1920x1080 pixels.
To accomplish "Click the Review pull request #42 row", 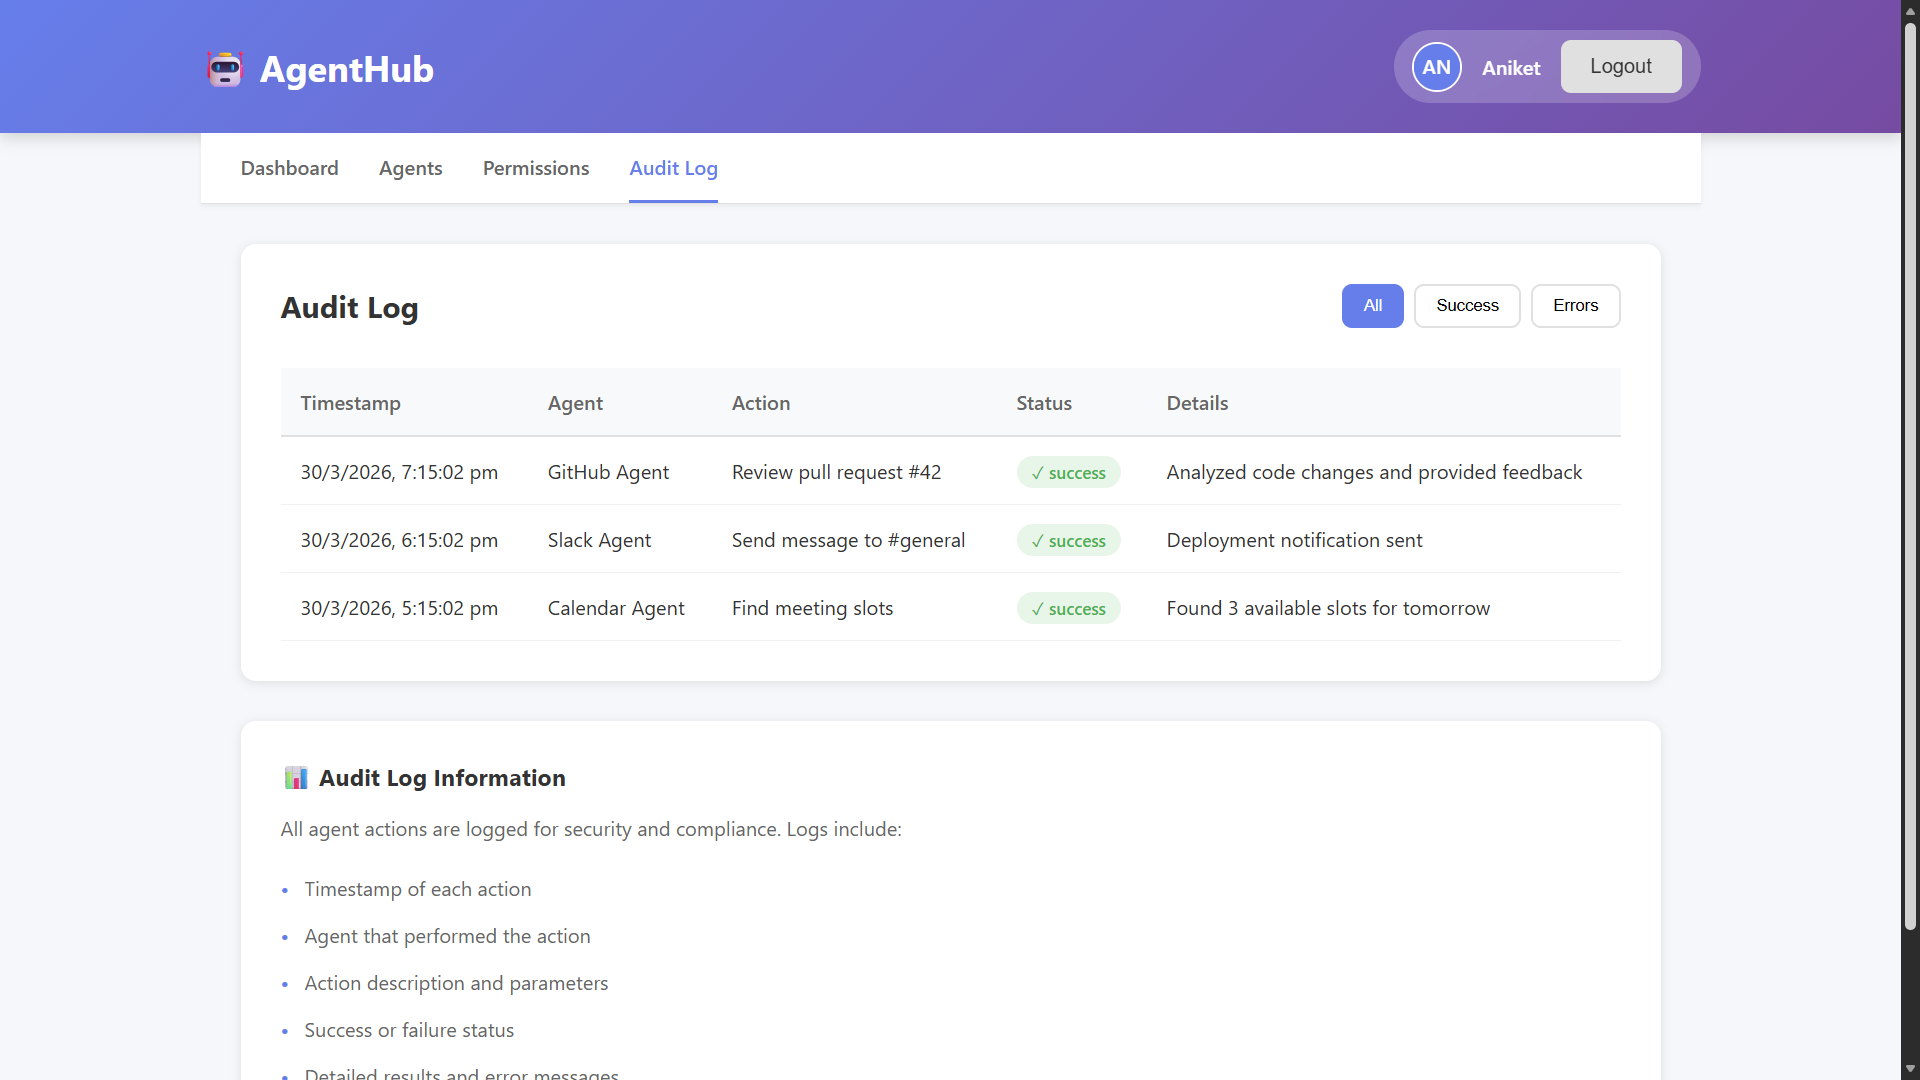I will [836, 472].
